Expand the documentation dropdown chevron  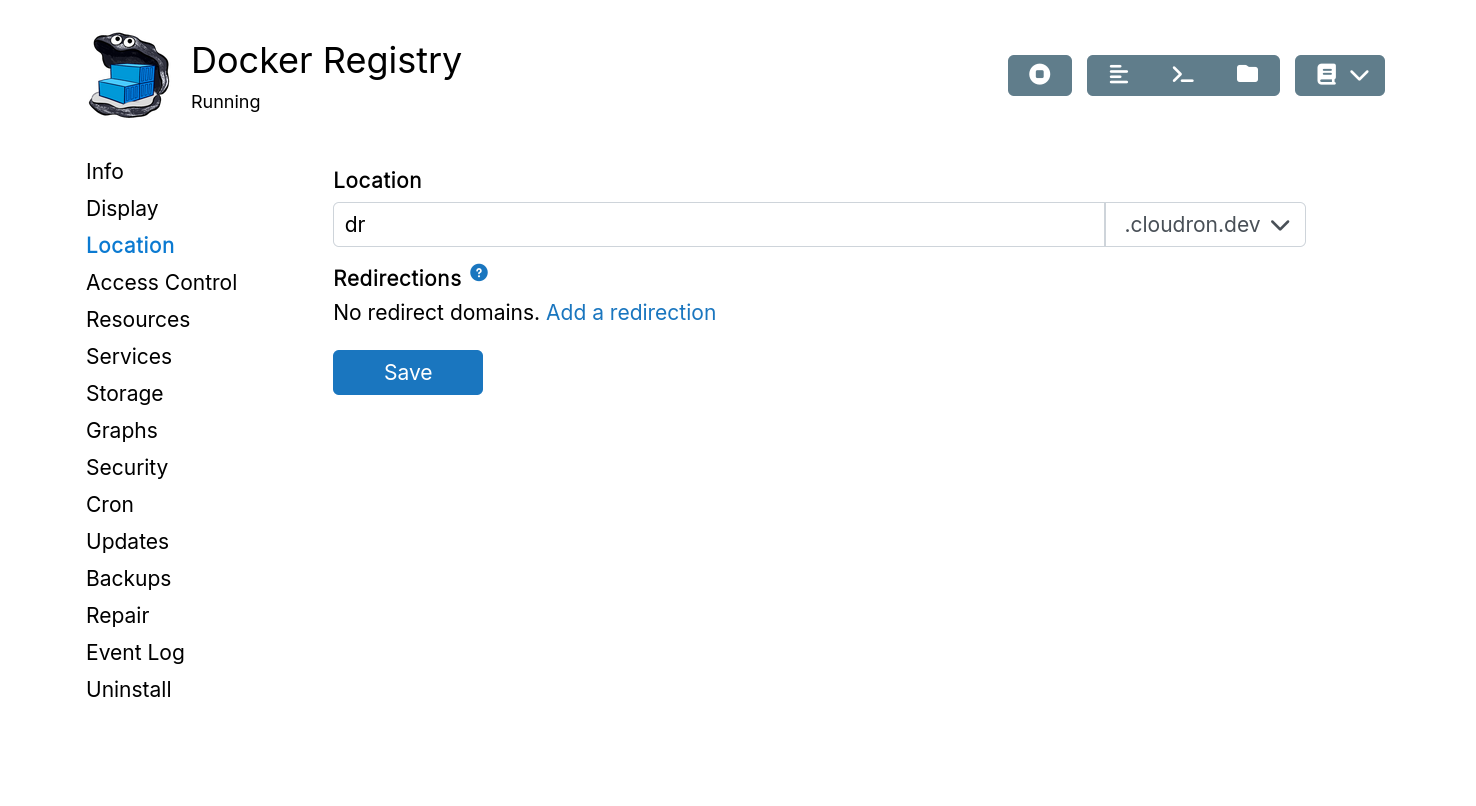(1359, 75)
